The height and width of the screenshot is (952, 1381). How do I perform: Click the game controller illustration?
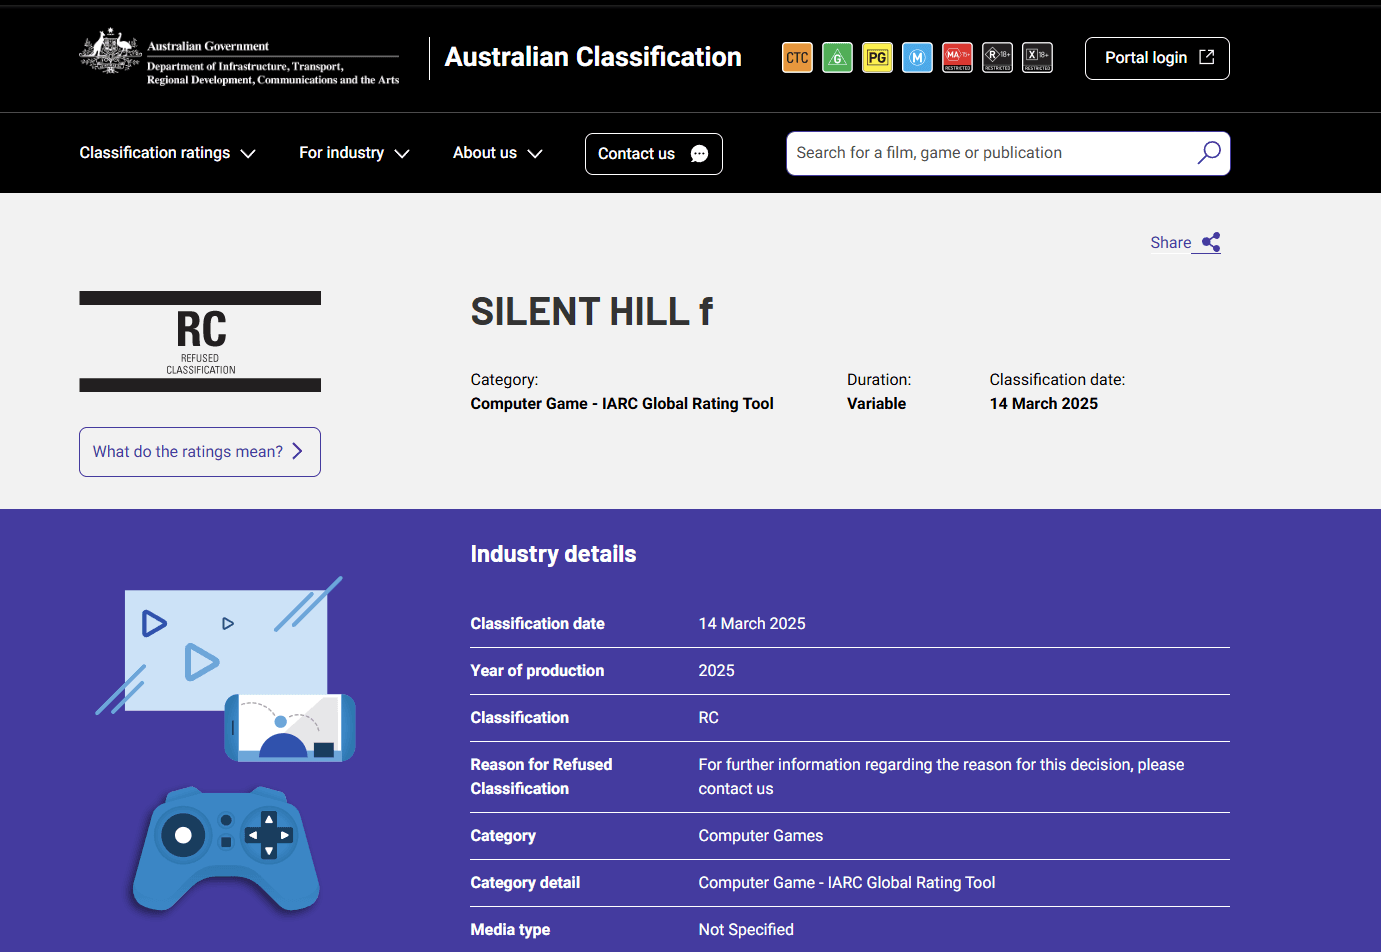[226, 849]
